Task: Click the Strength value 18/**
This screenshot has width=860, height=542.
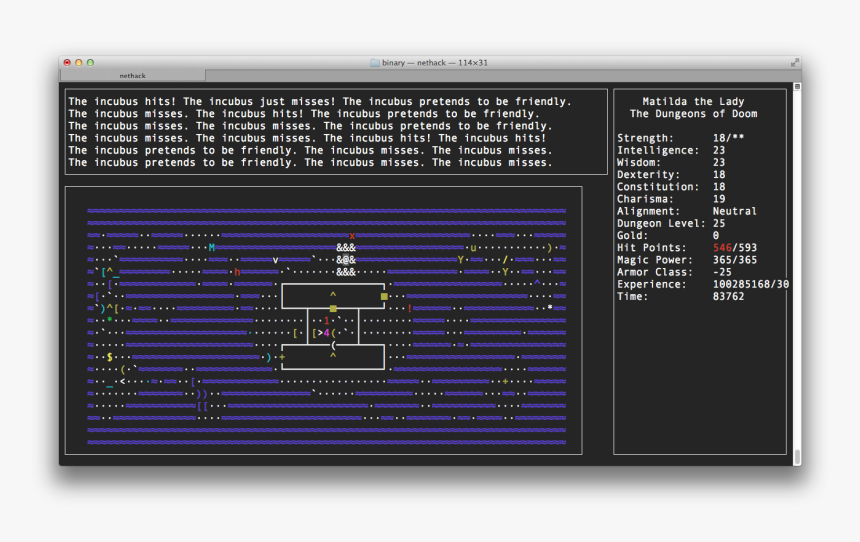Action: tap(728, 138)
